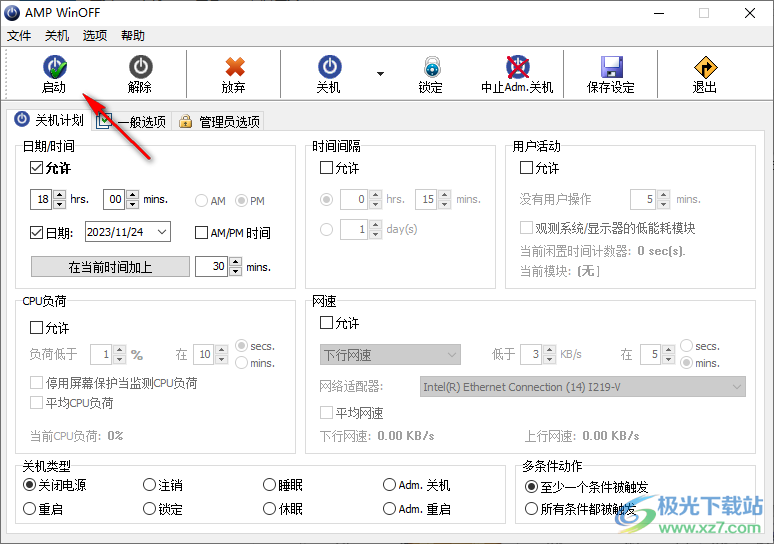The width and height of the screenshot is (774, 544).
Task: Toggle 平均CPU负荷 checkbox
Action: pos(37,403)
